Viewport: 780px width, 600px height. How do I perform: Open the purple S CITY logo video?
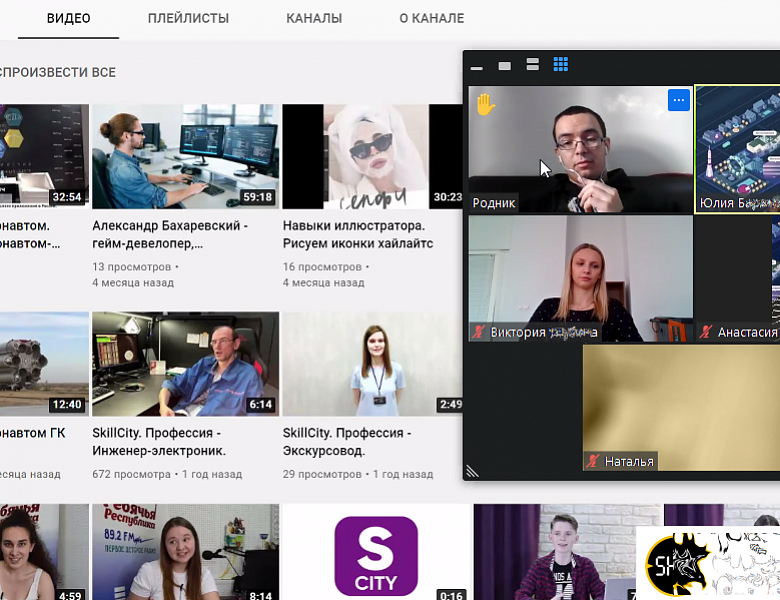(x=375, y=554)
